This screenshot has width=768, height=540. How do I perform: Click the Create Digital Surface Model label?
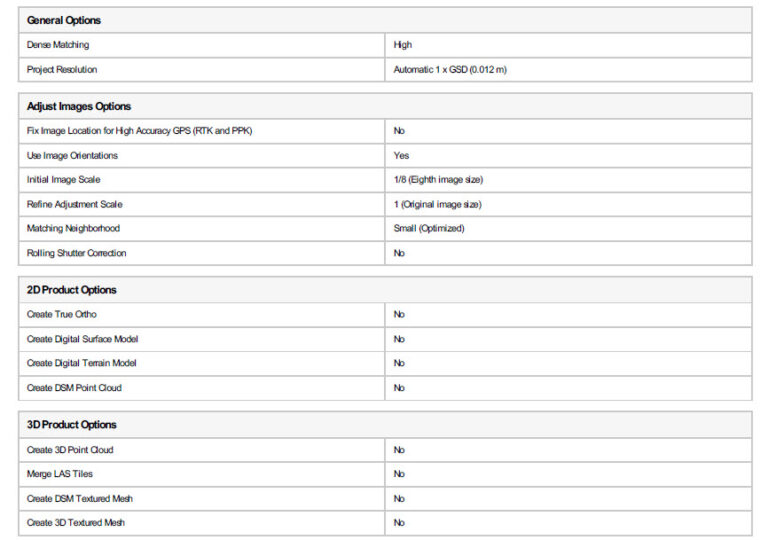83,339
